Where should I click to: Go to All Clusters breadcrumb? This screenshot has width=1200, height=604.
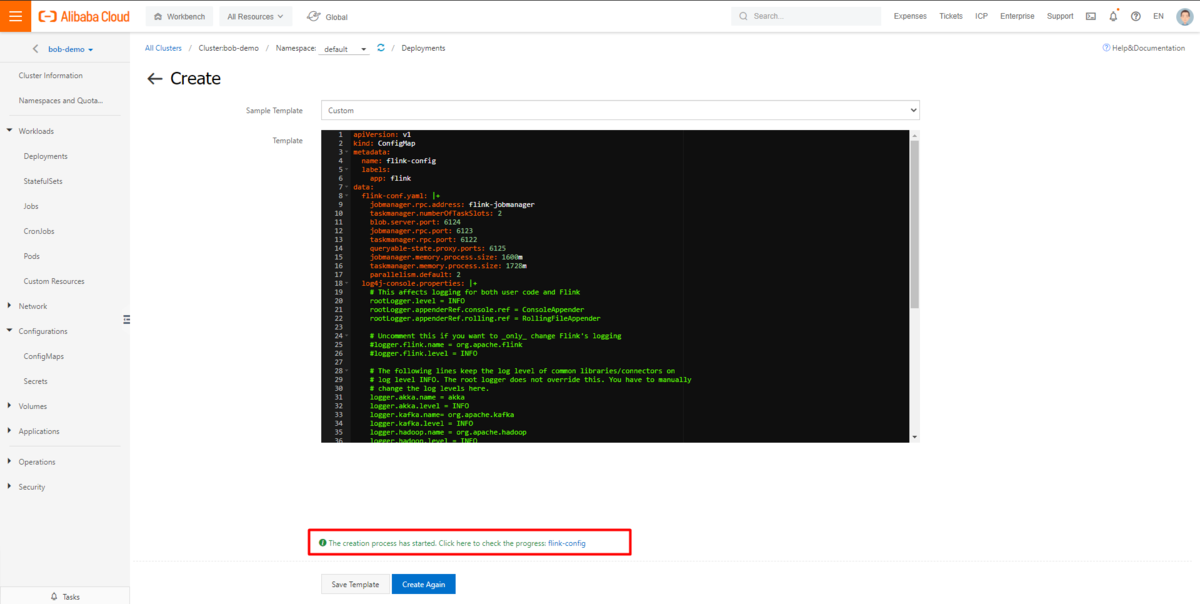tap(163, 48)
